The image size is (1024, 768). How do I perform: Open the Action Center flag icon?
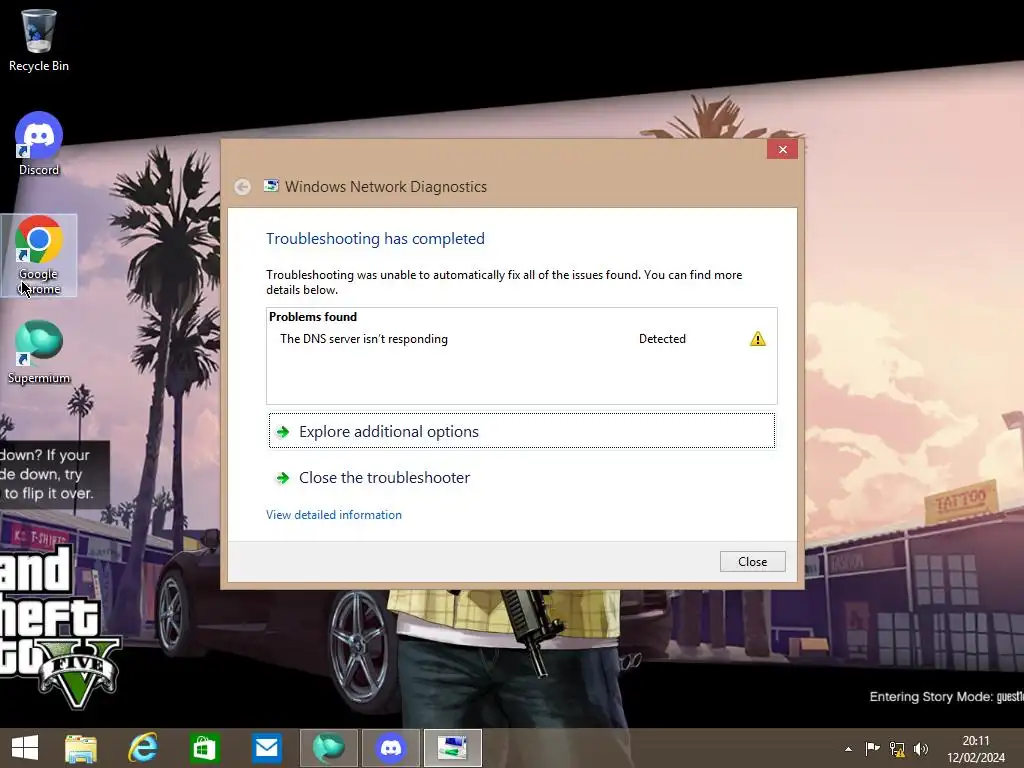point(872,748)
